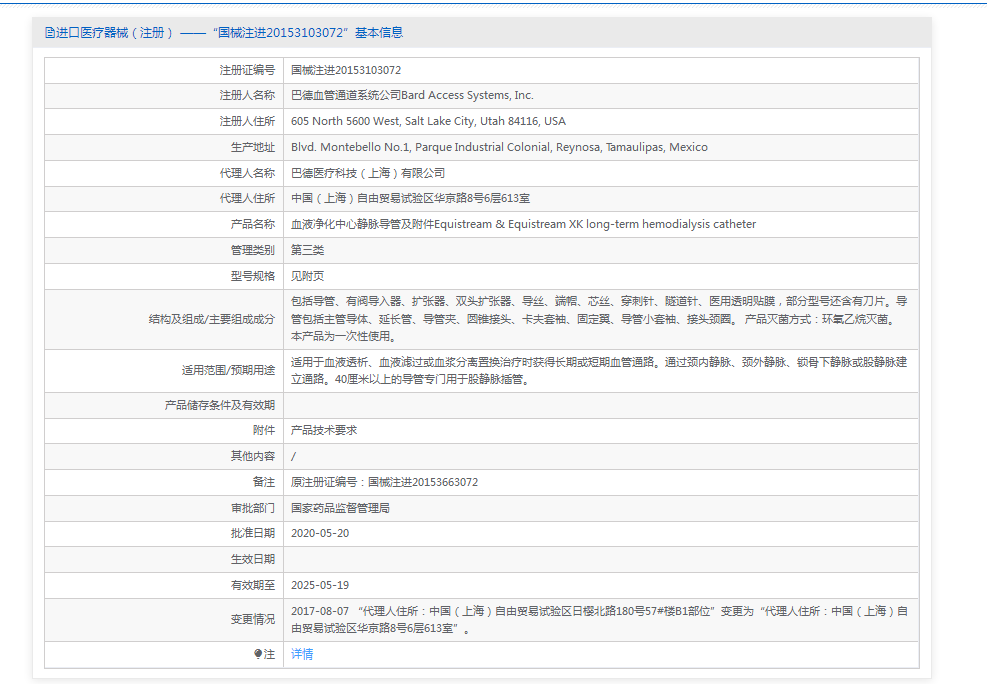Select the 注册人住所 label
The image size is (987, 684).
click(x=247, y=121)
